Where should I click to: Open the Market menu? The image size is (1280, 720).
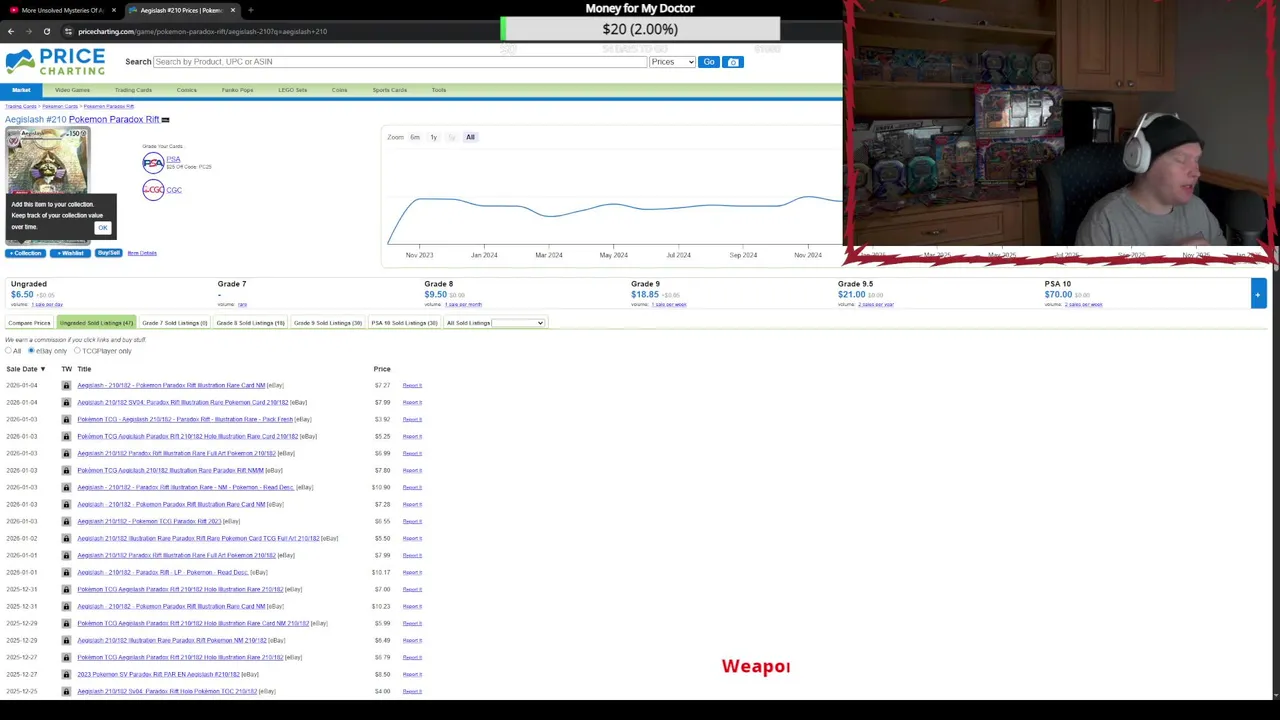tap(21, 90)
